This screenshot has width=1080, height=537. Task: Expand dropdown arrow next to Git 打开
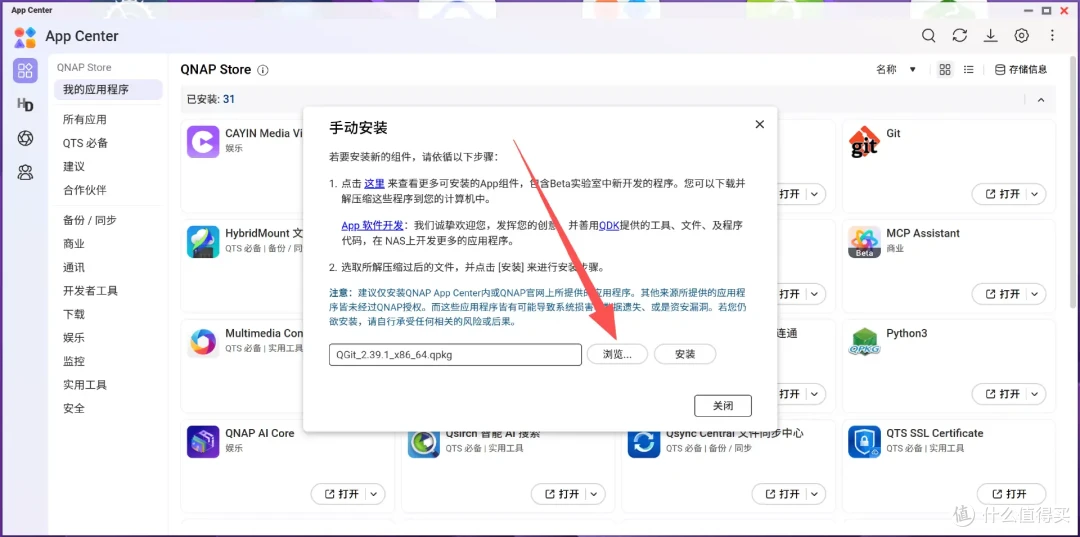coord(1035,194)
